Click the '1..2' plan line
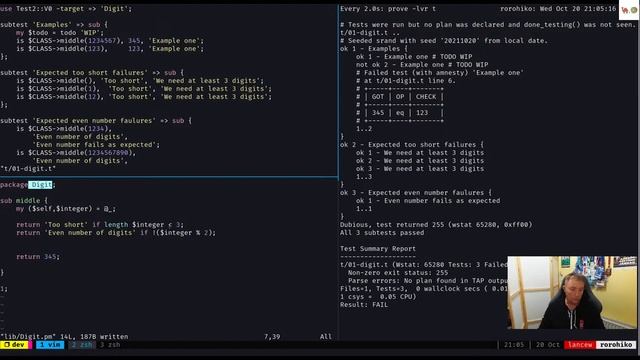This screenshot has height=360, width=640. (364, 129)
